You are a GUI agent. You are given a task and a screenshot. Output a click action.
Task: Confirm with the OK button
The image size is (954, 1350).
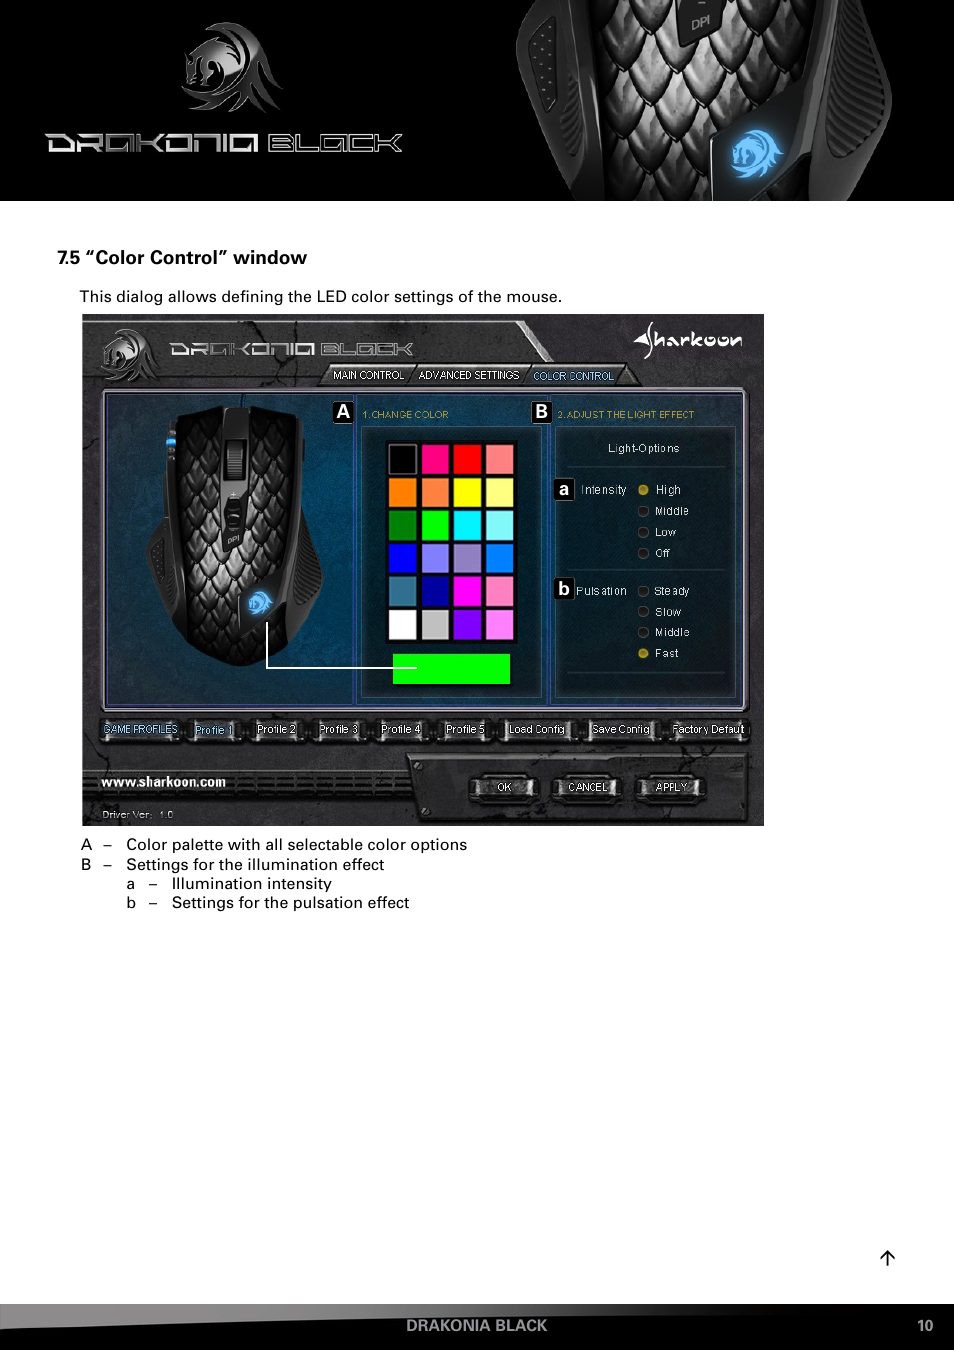[504, 788]
